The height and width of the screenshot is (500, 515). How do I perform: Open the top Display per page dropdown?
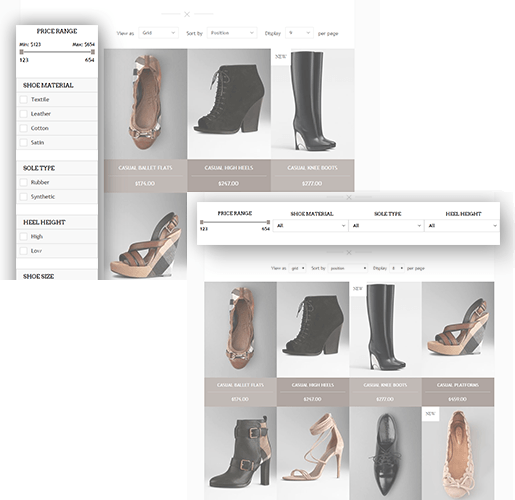(299, 33)
